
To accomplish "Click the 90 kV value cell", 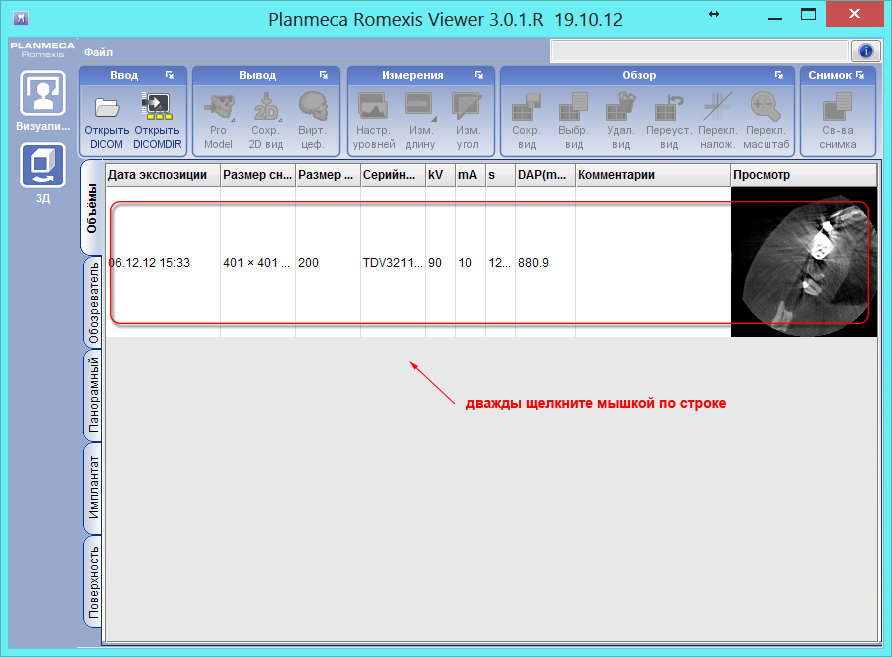I will click(440, 262).
